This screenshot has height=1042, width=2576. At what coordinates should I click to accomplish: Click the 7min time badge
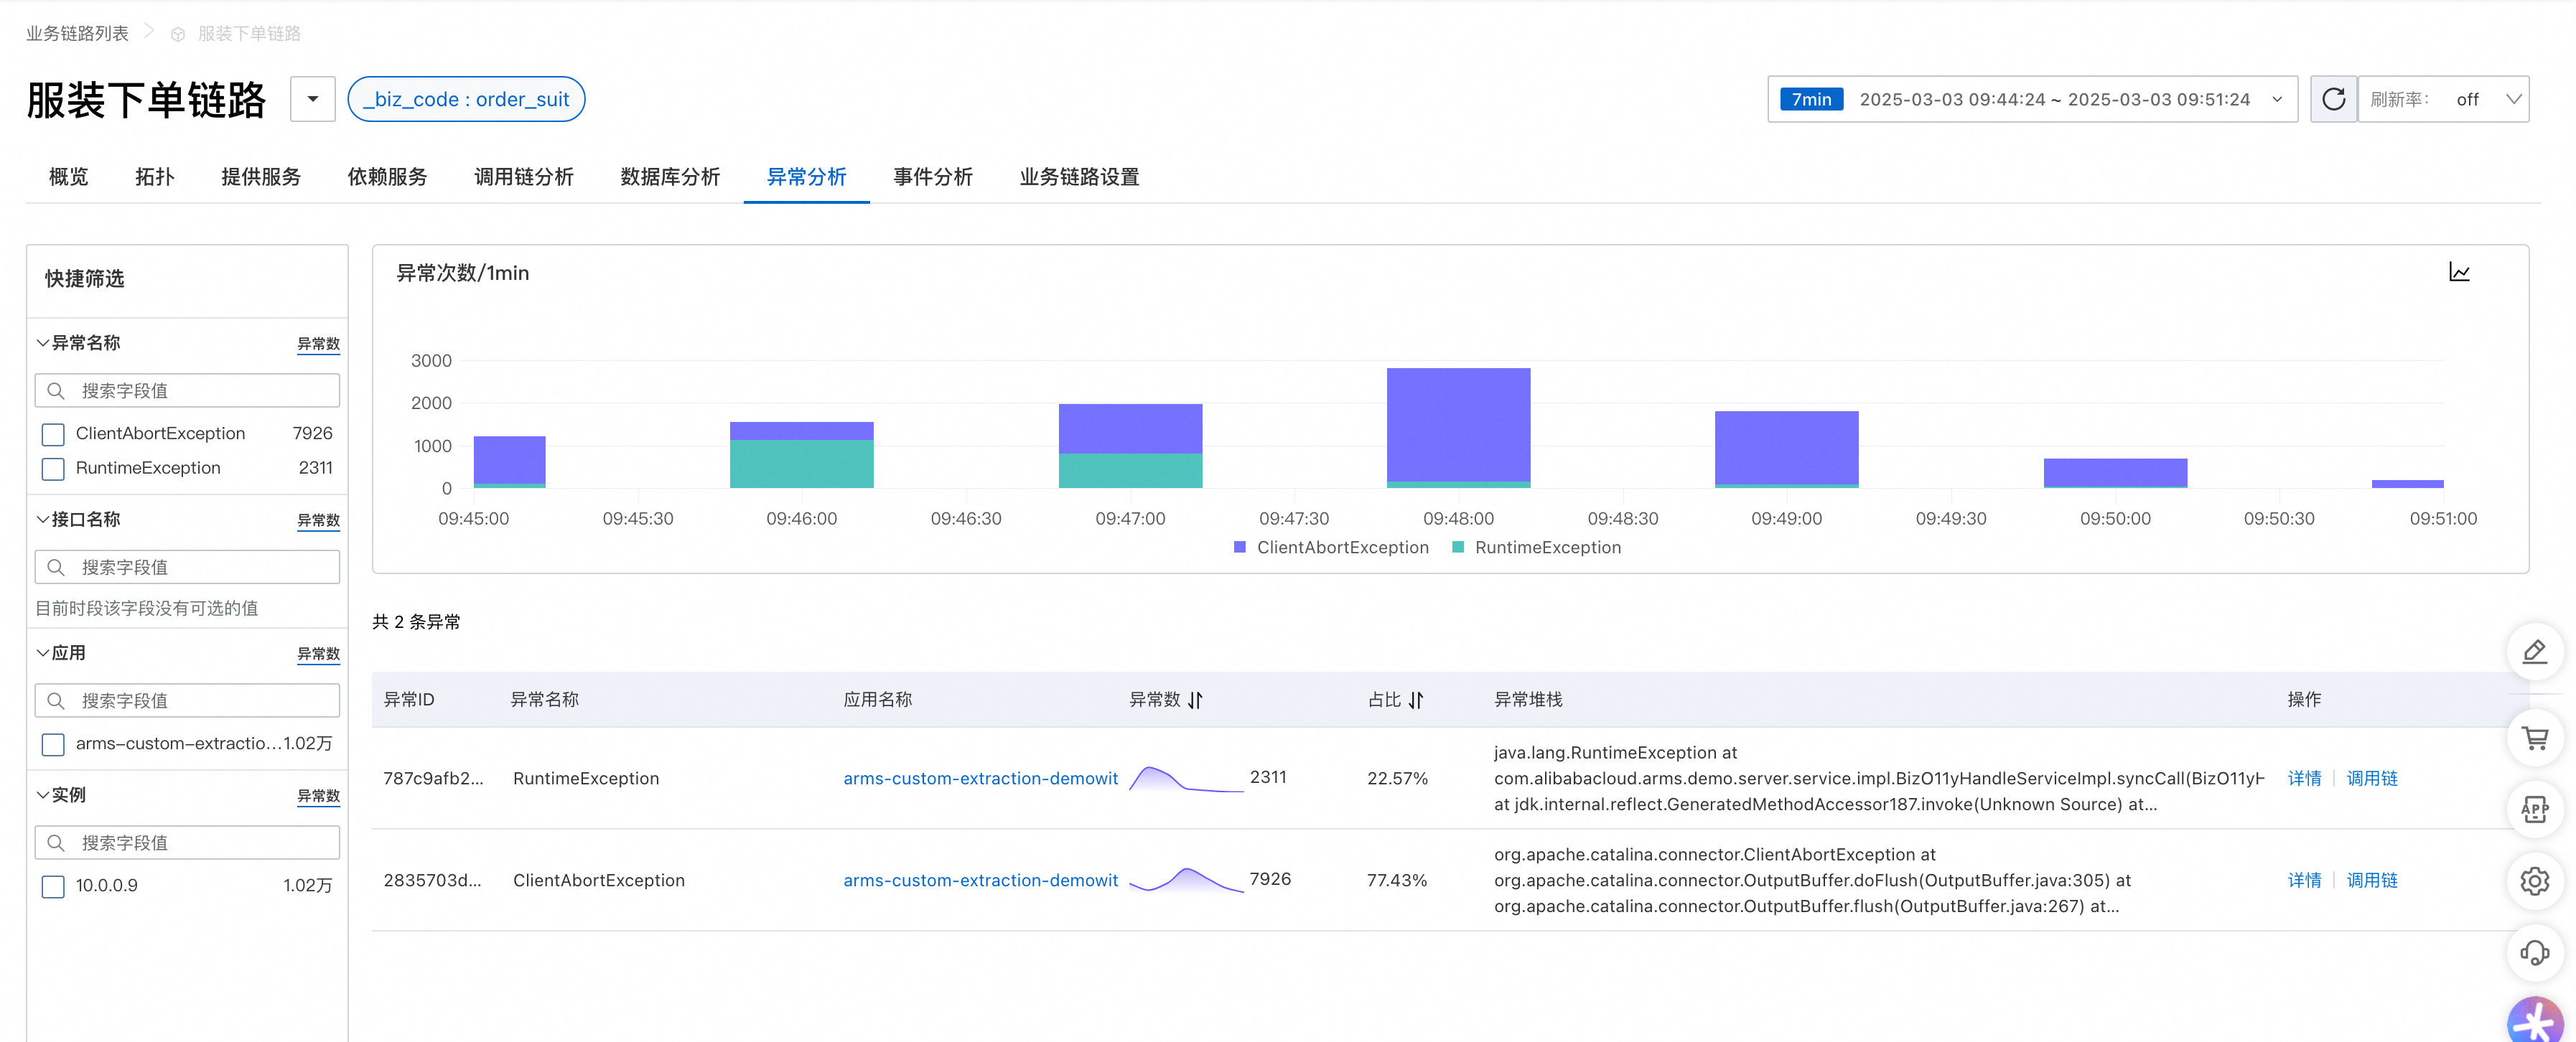coord(1811,99)
